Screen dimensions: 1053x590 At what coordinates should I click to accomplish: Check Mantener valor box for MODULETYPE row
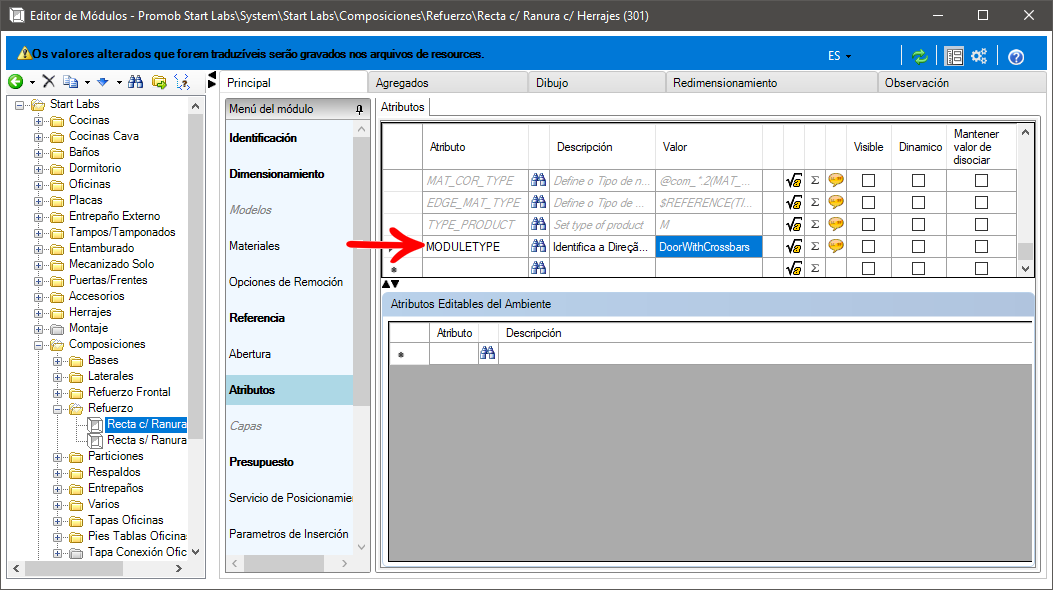click(981, 247)
